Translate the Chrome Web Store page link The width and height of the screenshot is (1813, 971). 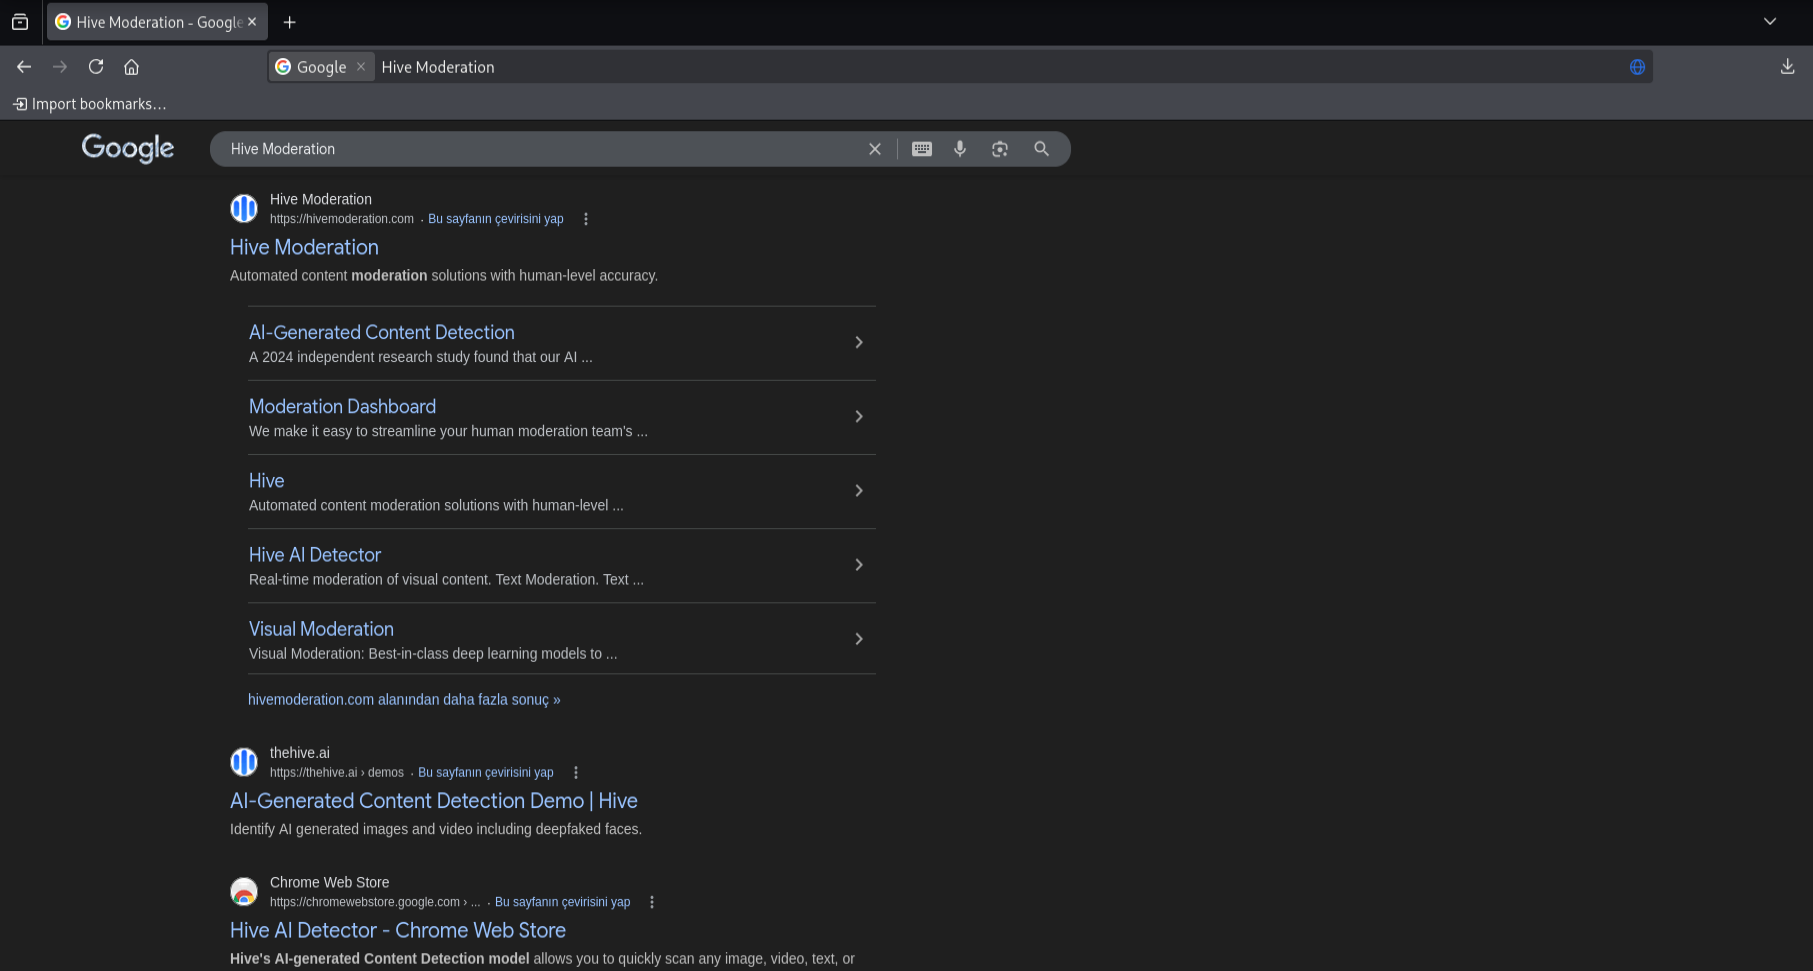pyautogui.click(x=563, y=902)
